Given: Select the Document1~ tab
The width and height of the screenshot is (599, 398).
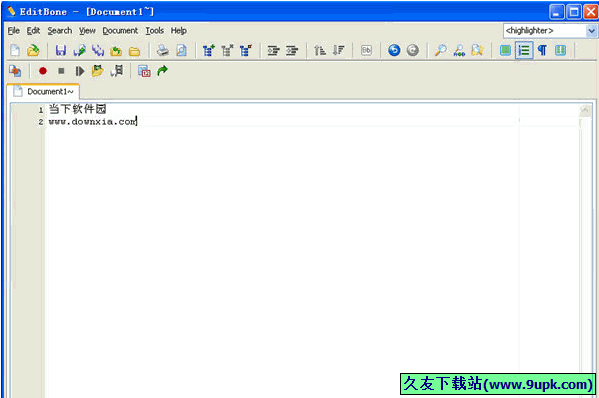Looking at the screenshot, I should (x=43, y=92).
